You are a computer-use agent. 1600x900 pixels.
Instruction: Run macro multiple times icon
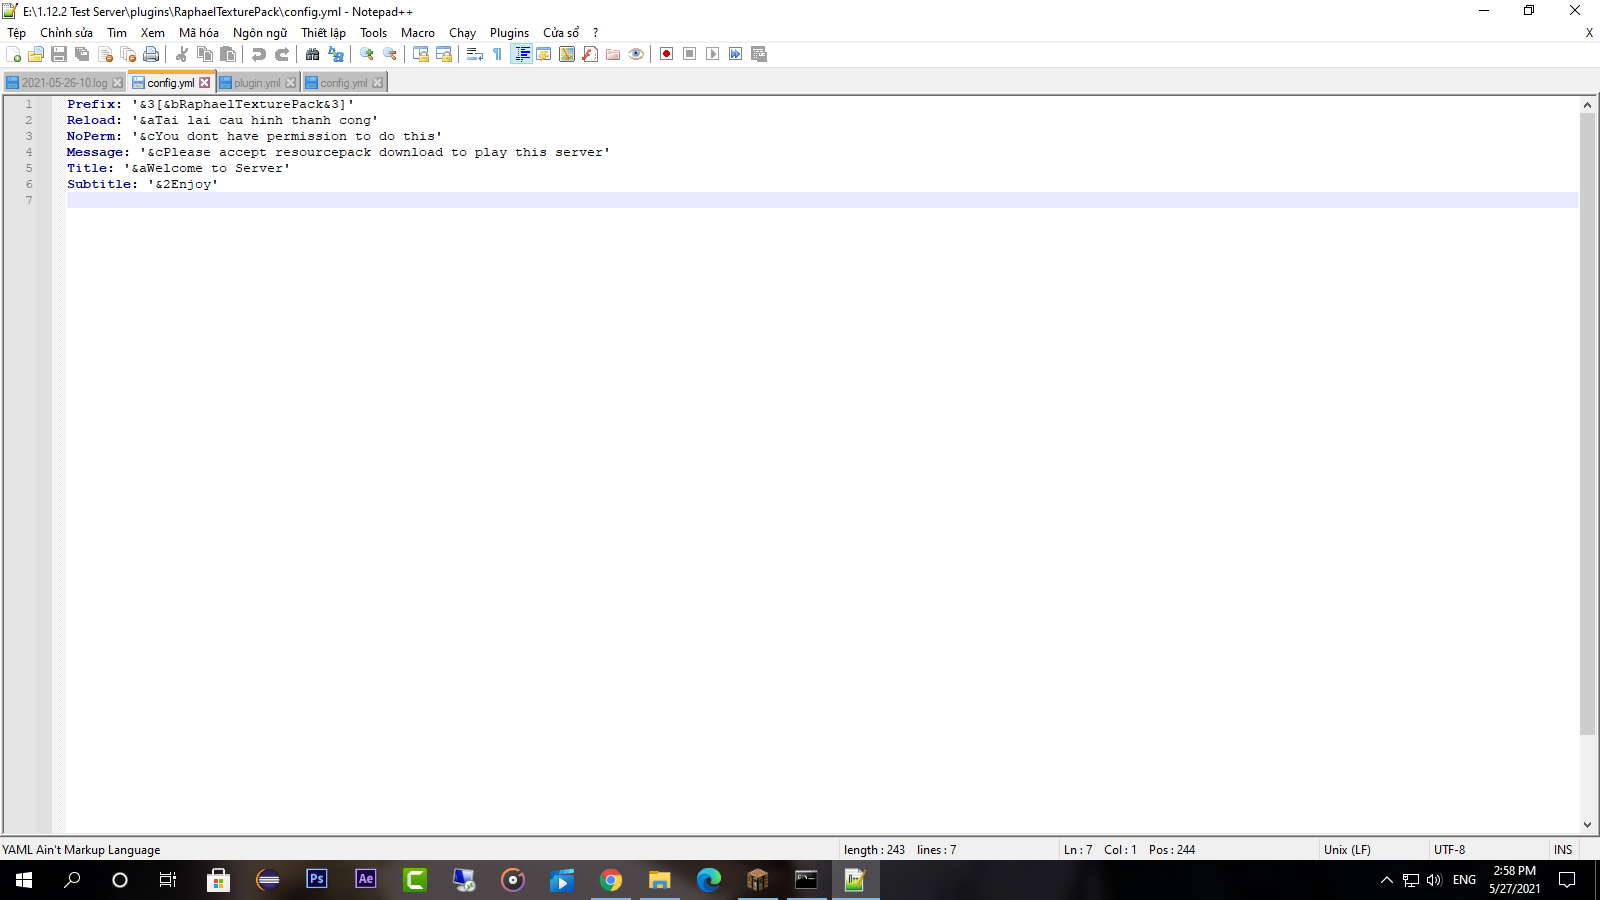(736, 54)
